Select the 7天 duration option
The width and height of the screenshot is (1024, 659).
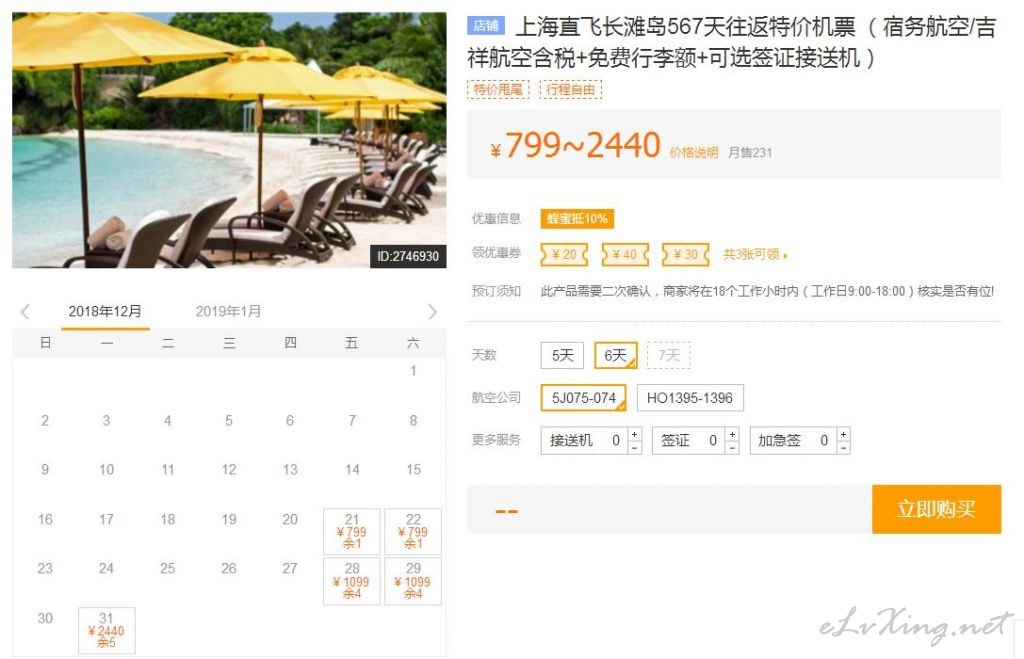coord(669,355)
